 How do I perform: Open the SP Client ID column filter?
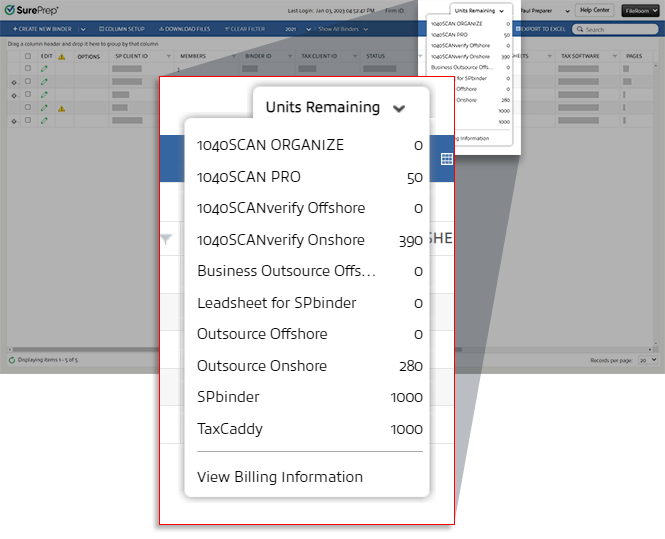tap(169, 56)
